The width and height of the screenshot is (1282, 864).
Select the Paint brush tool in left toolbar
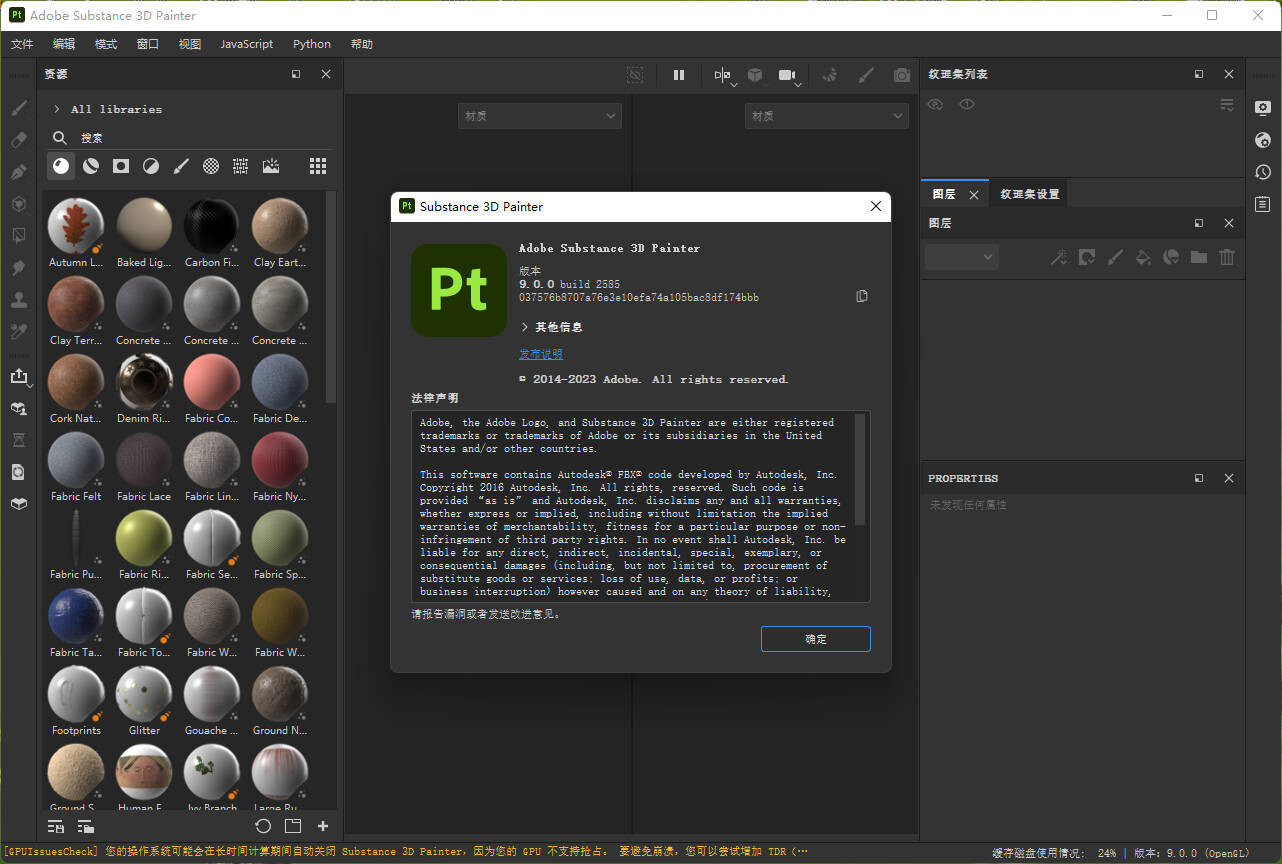(18, 108)
